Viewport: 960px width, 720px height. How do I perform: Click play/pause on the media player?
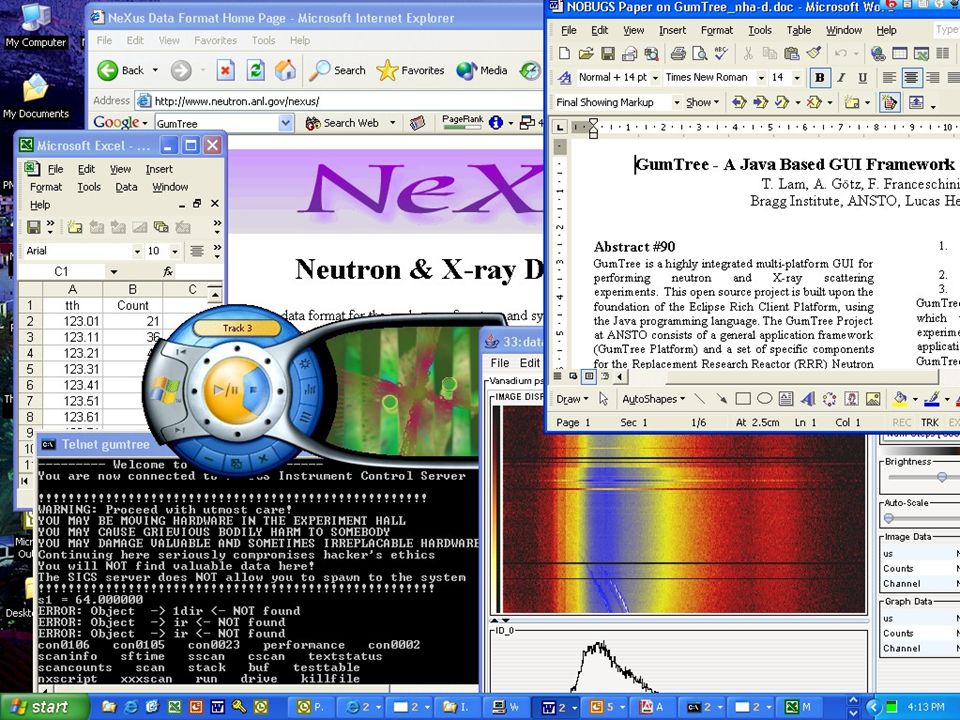click(x=225, y=389)
